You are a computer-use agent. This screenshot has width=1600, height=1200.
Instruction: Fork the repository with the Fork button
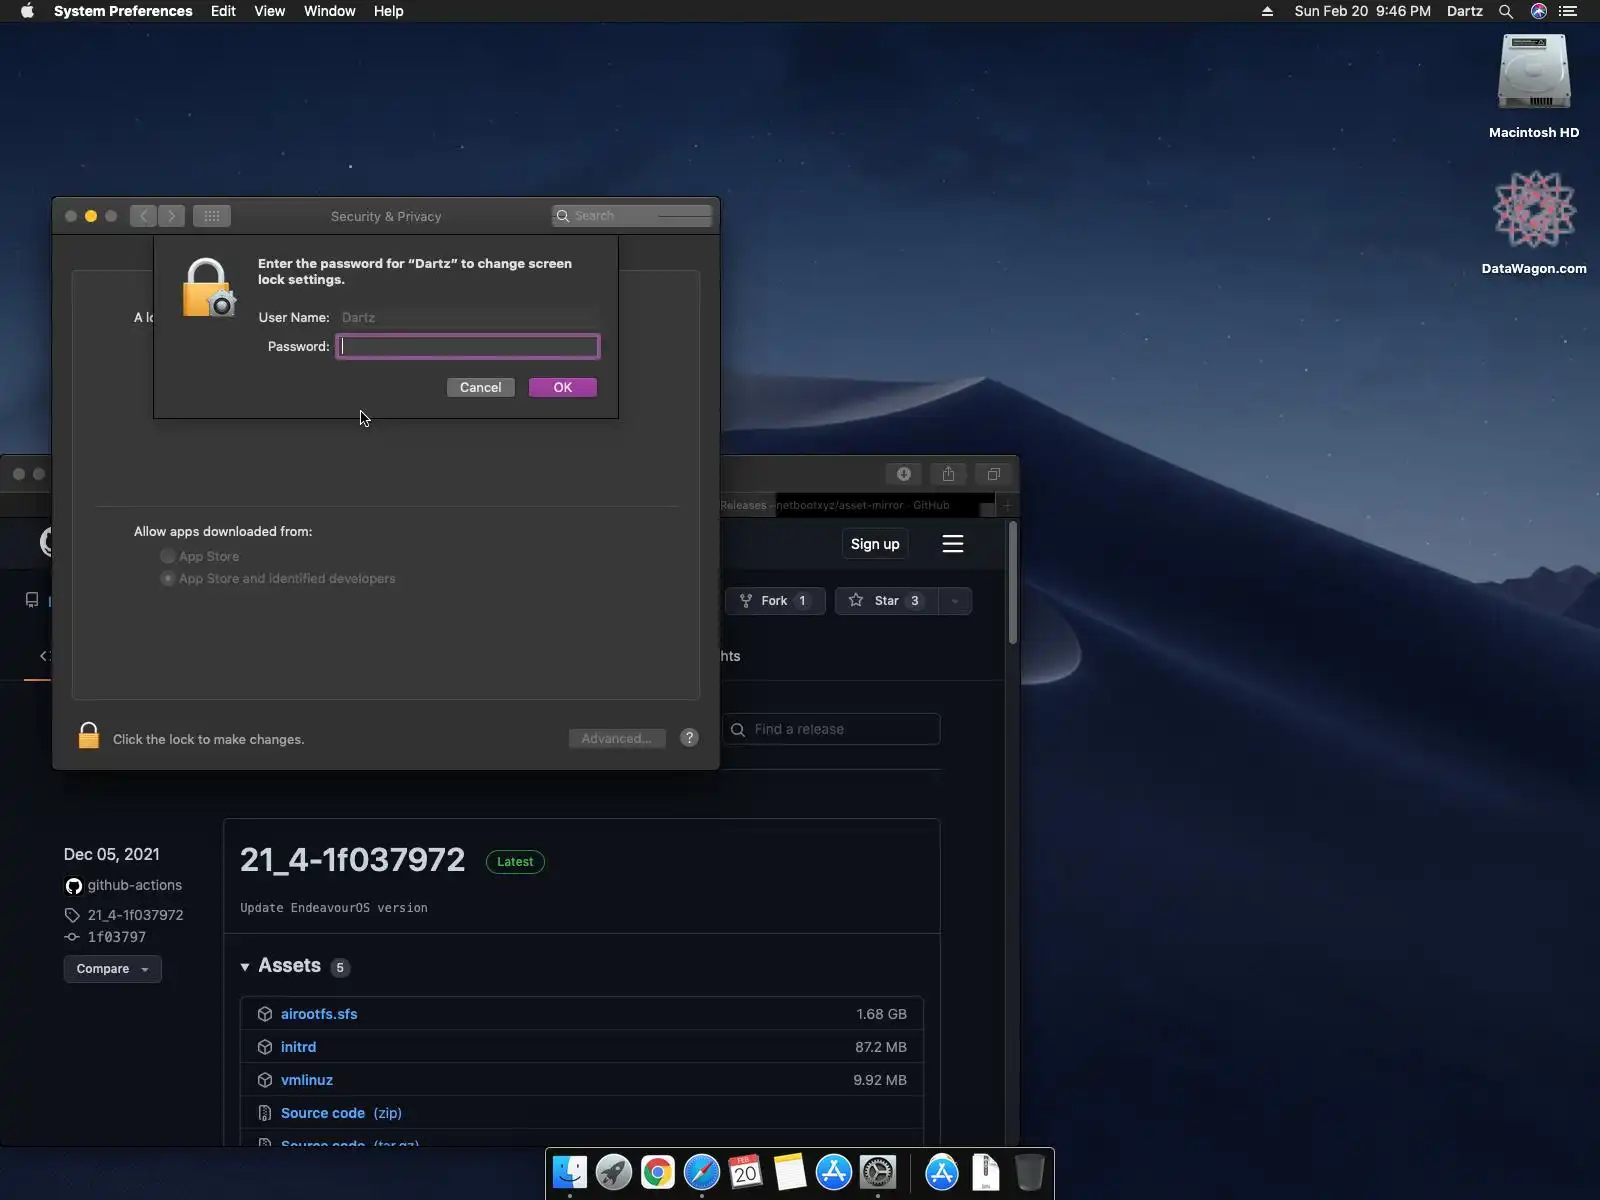point(775,601)
